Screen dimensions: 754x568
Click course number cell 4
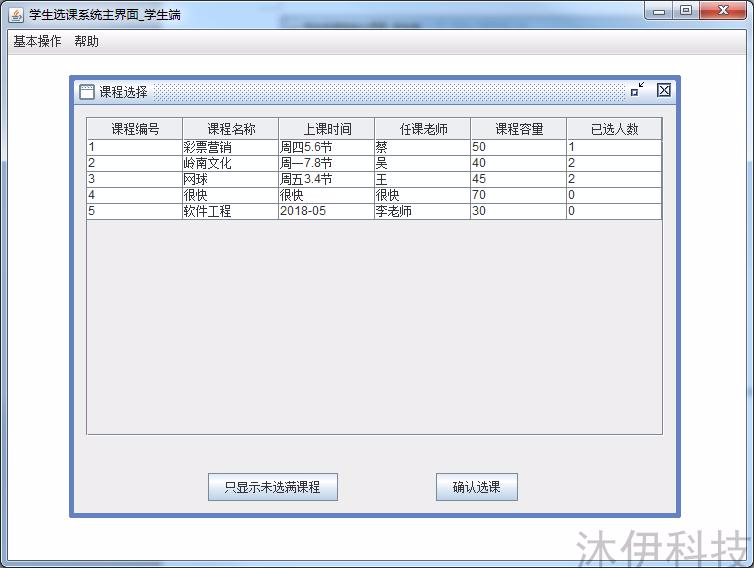135,195
